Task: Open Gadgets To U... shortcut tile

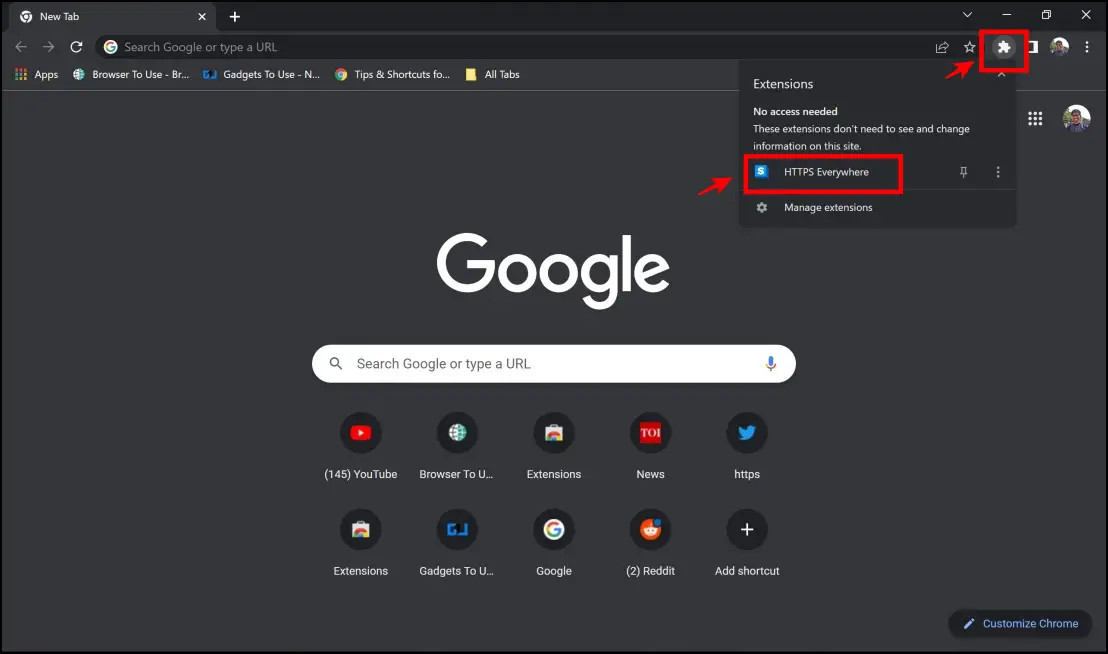Action: (x=457, y=543)
